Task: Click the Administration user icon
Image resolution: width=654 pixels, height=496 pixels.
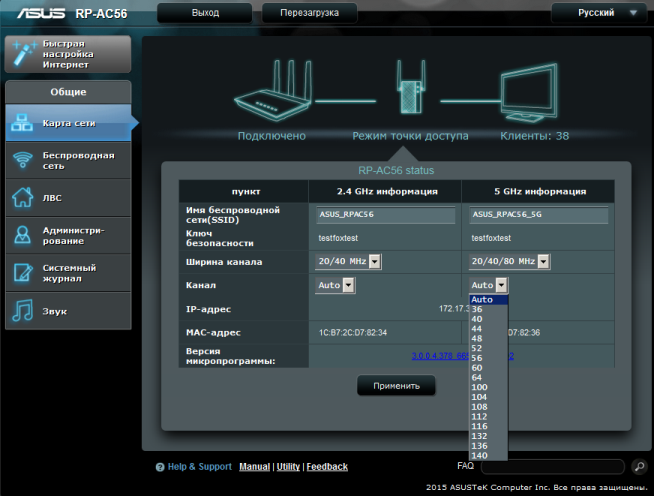Action: (x=23, y=235)
